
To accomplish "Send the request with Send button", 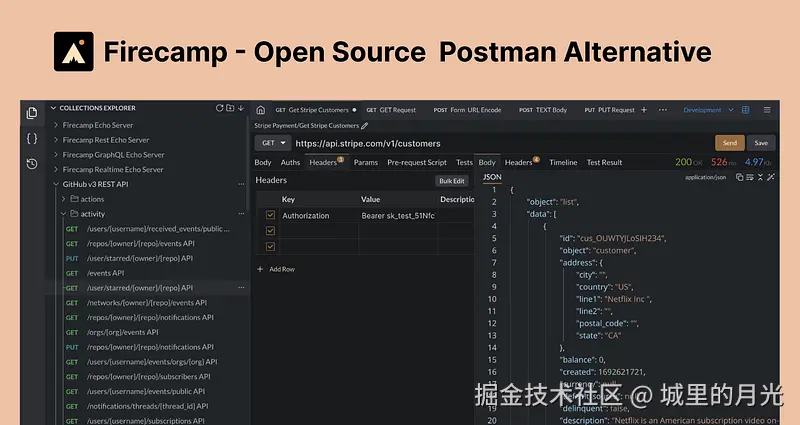I will click(x=730, y=143).
